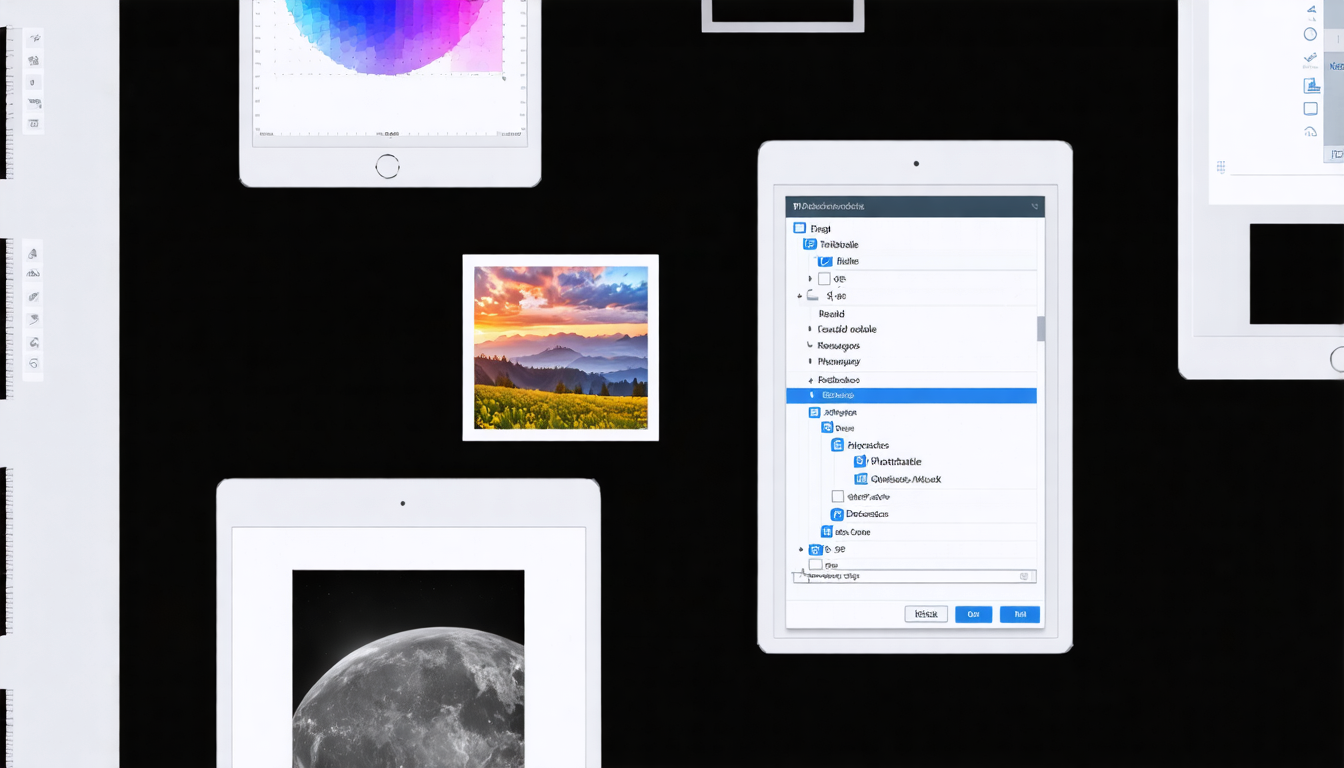The image size is (1344, 768).
Task: Check the empty box beside 'GitePladie' row
Action: (838, 496)
